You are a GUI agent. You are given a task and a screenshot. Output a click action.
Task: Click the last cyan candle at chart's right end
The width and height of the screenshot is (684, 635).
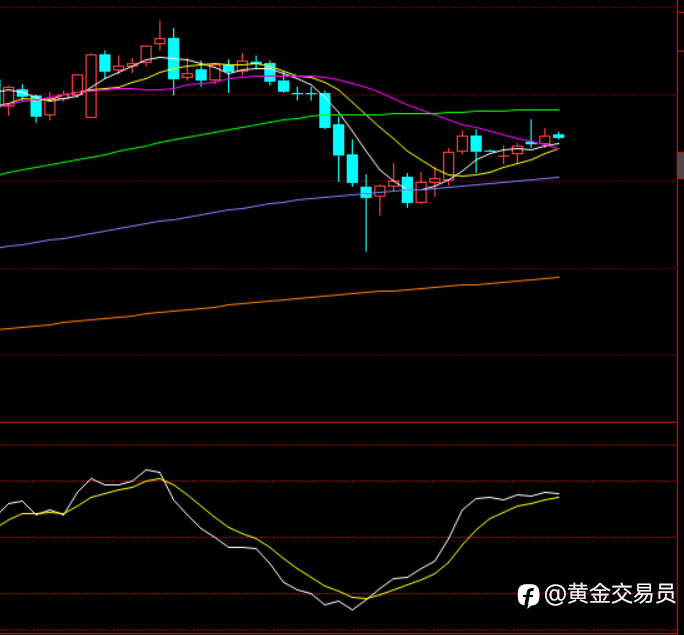[x=559, y=136]
